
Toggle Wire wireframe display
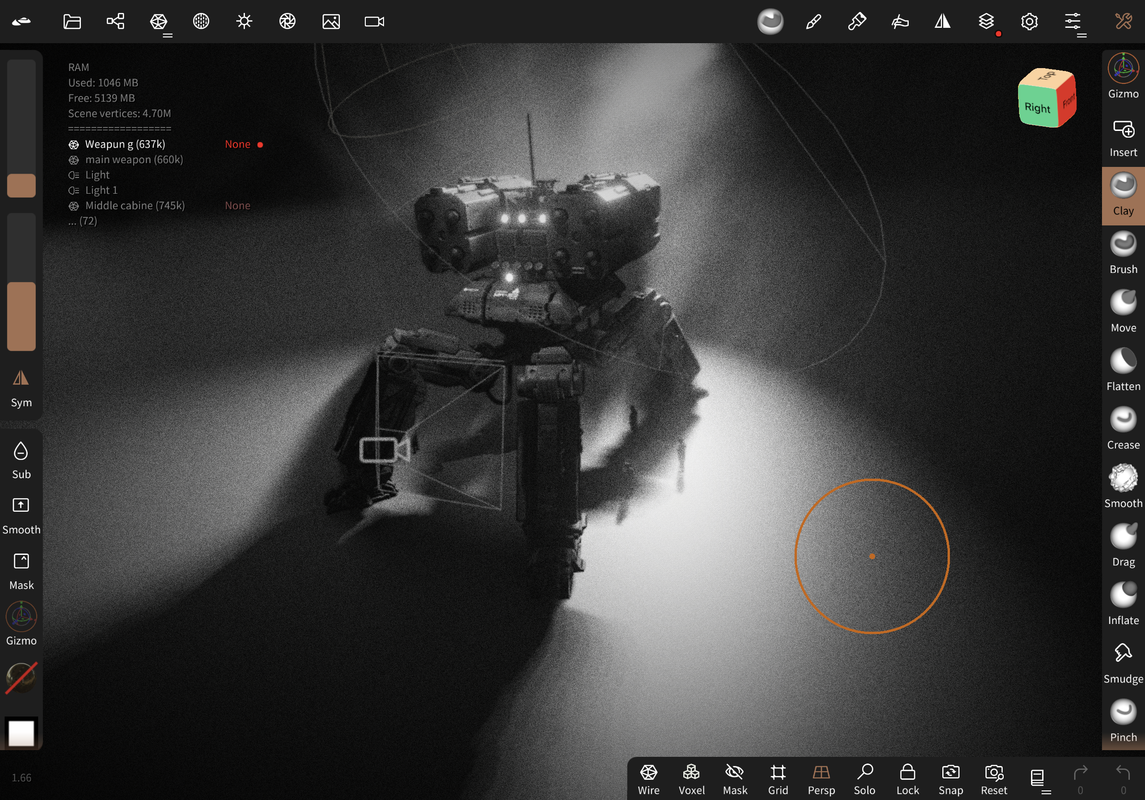[648, 779]
